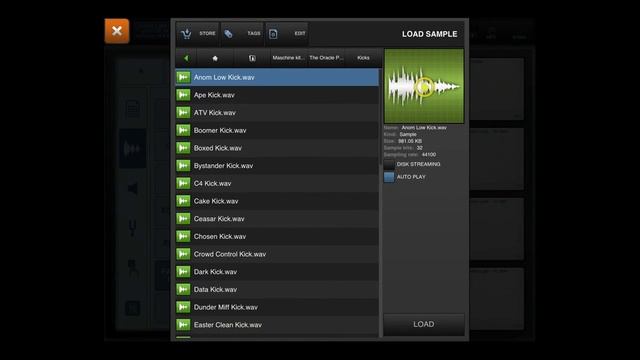Click green sample icon beside Boomer Kick.wav
The height and width of the screenshot is (360, 640).
183,130
